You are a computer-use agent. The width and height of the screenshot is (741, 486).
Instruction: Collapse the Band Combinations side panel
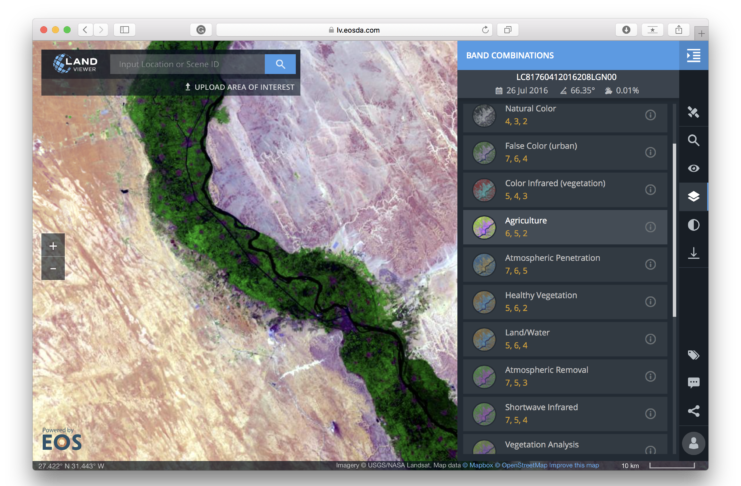click(x=693, y=56)
